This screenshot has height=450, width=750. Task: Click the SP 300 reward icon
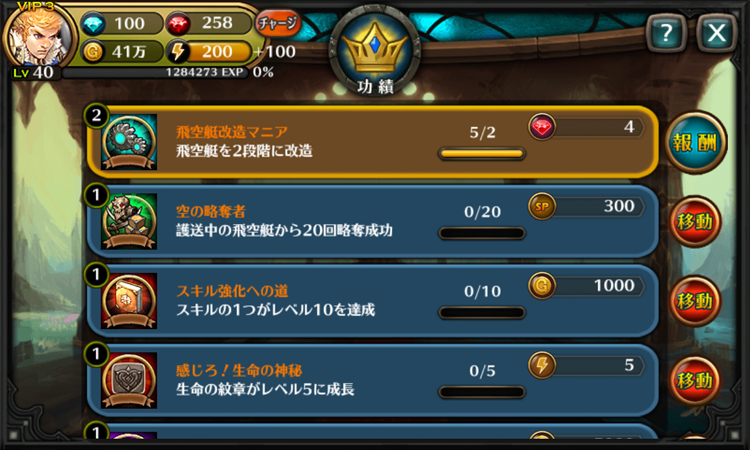pos(542,207)
